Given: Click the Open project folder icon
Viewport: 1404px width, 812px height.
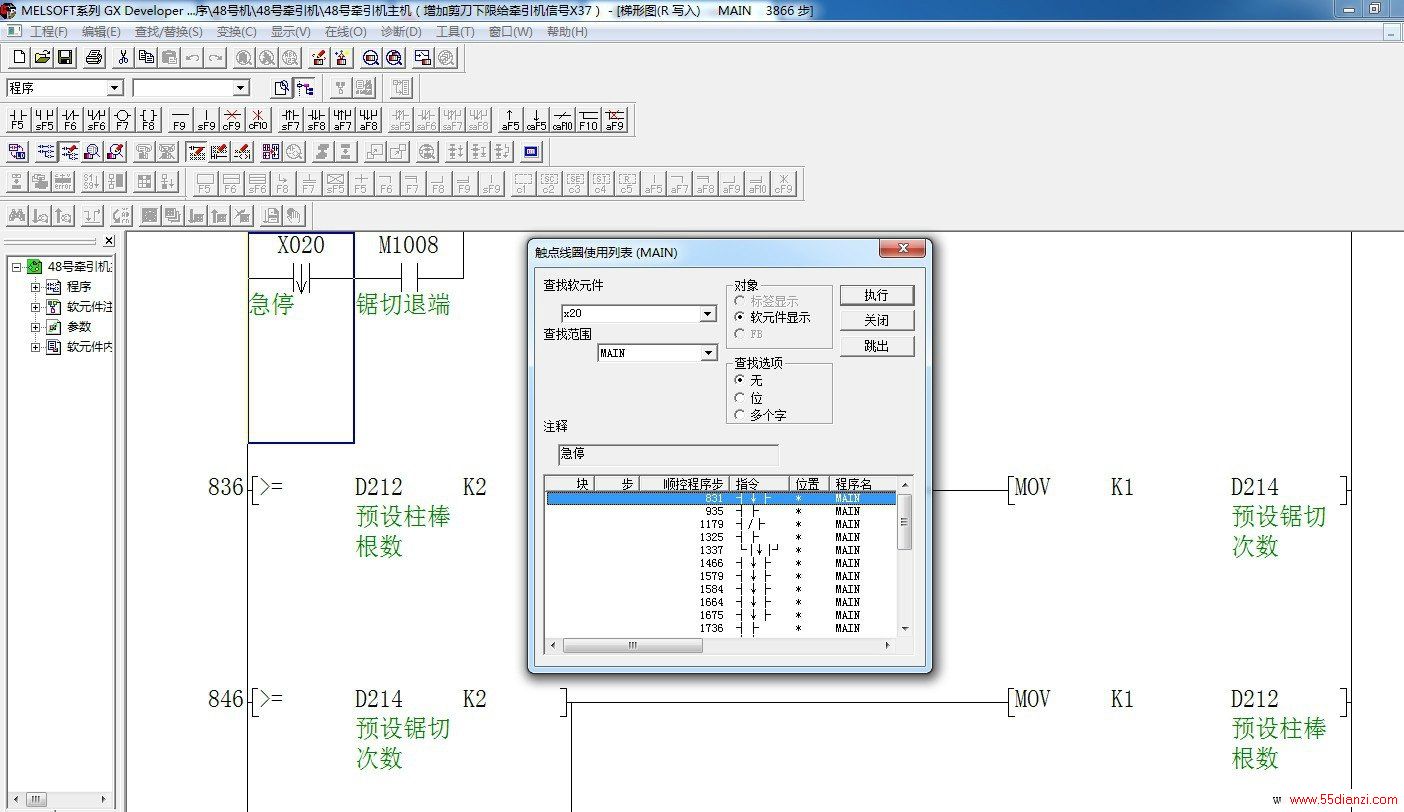Looking at the screenshot, I should pyautogui.click(x=43, y=58).
